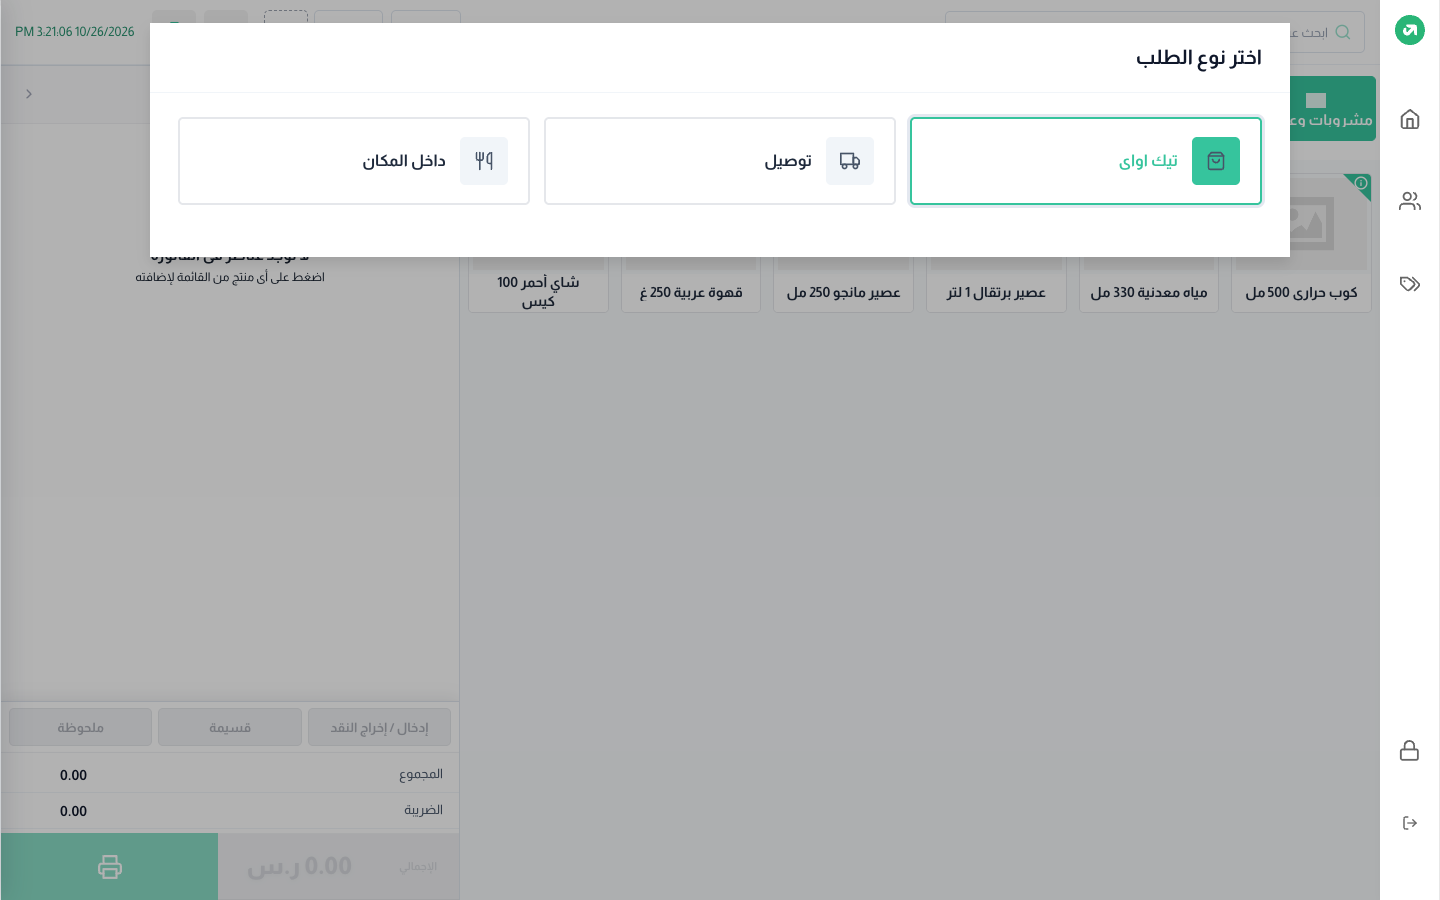Click the اختر نوع الطلب dialog title

click(1198, 58)
